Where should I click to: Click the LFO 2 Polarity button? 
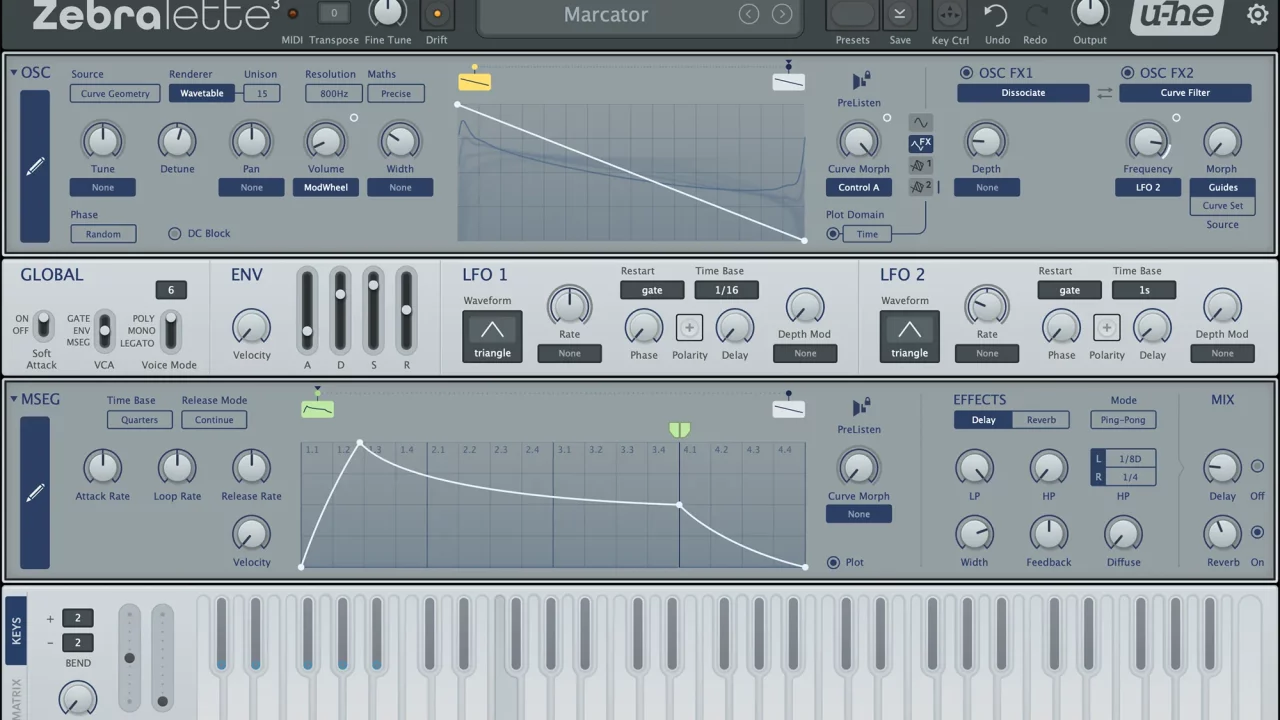[x=1106, y=327]
